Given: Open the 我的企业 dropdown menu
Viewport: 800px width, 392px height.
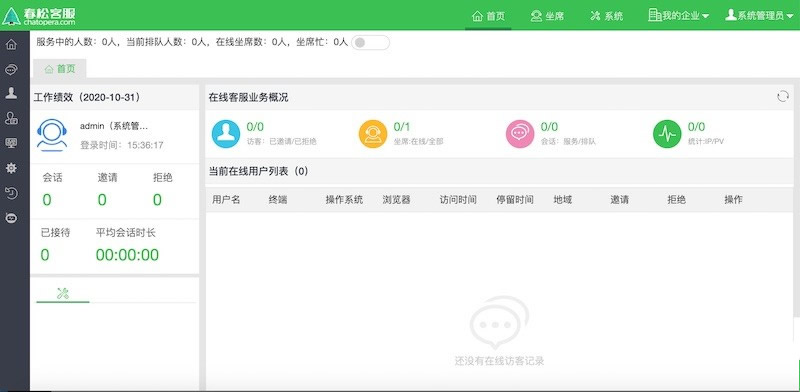Looking at the screenshot, I should [679, 15].
